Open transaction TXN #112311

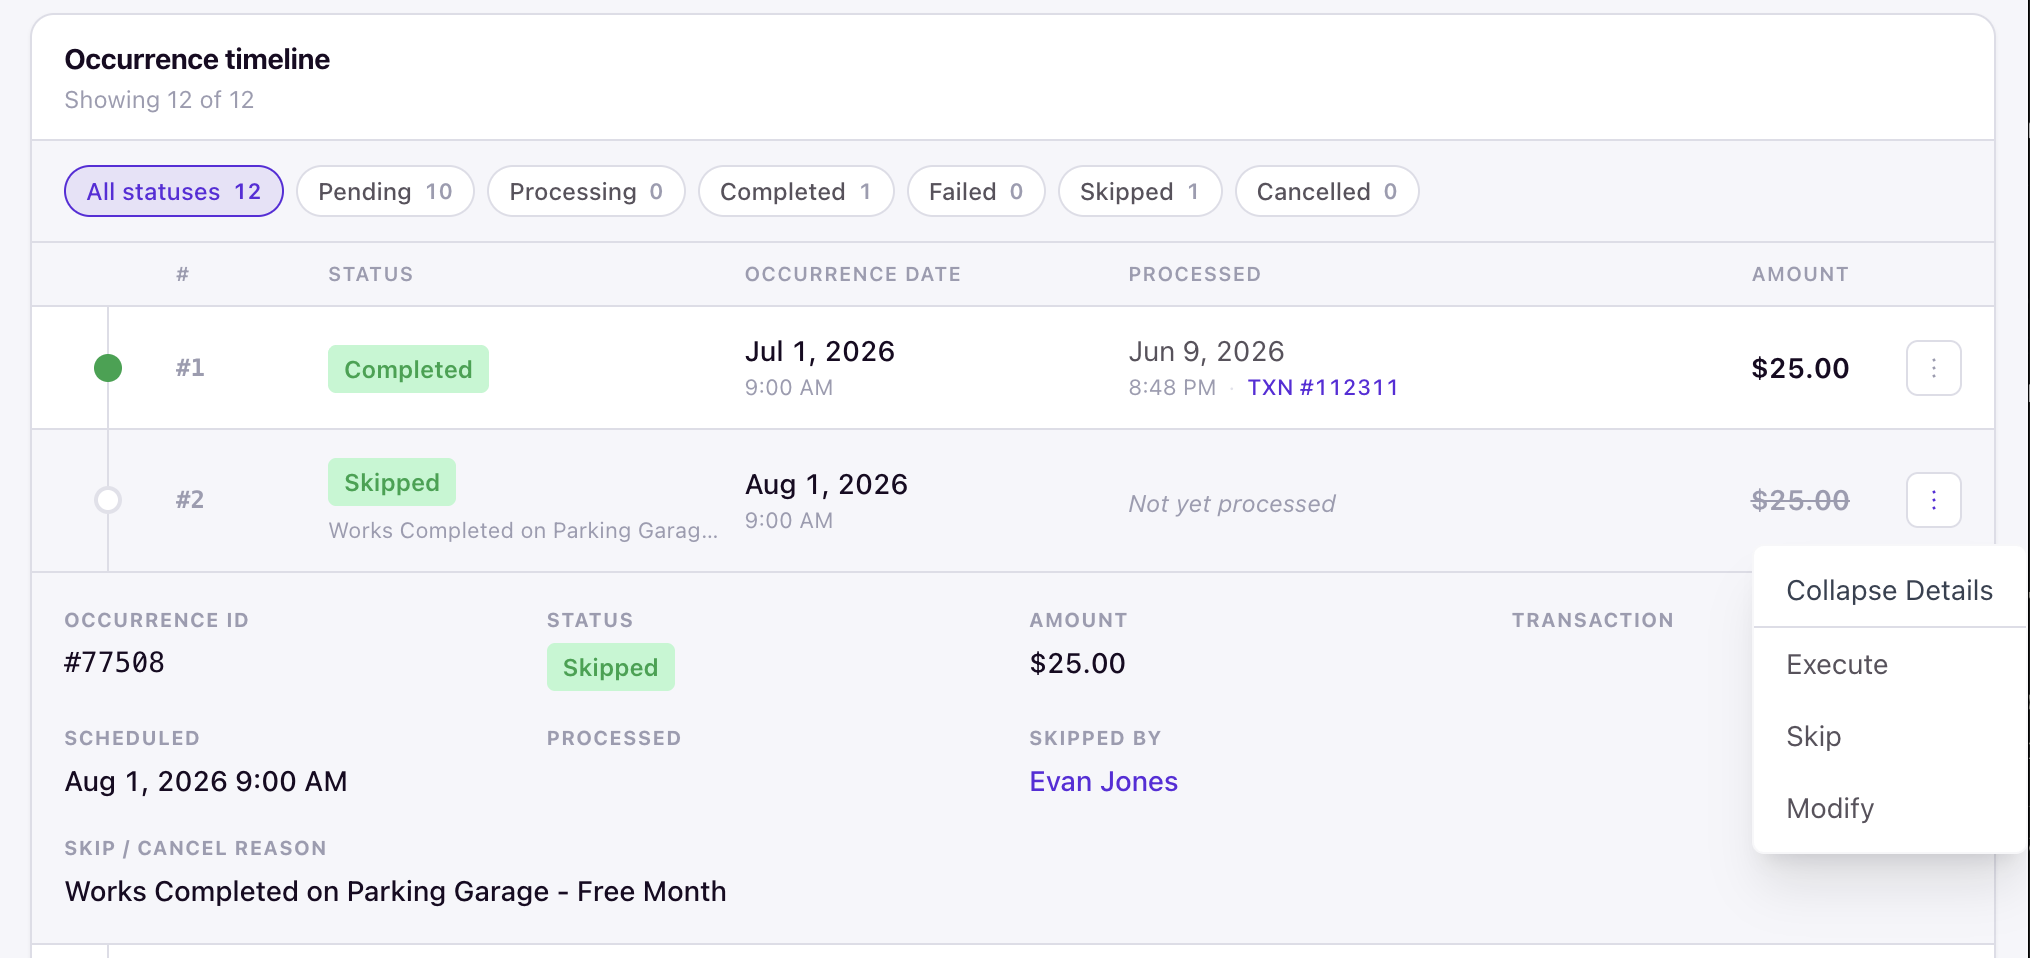point(1323,387)
